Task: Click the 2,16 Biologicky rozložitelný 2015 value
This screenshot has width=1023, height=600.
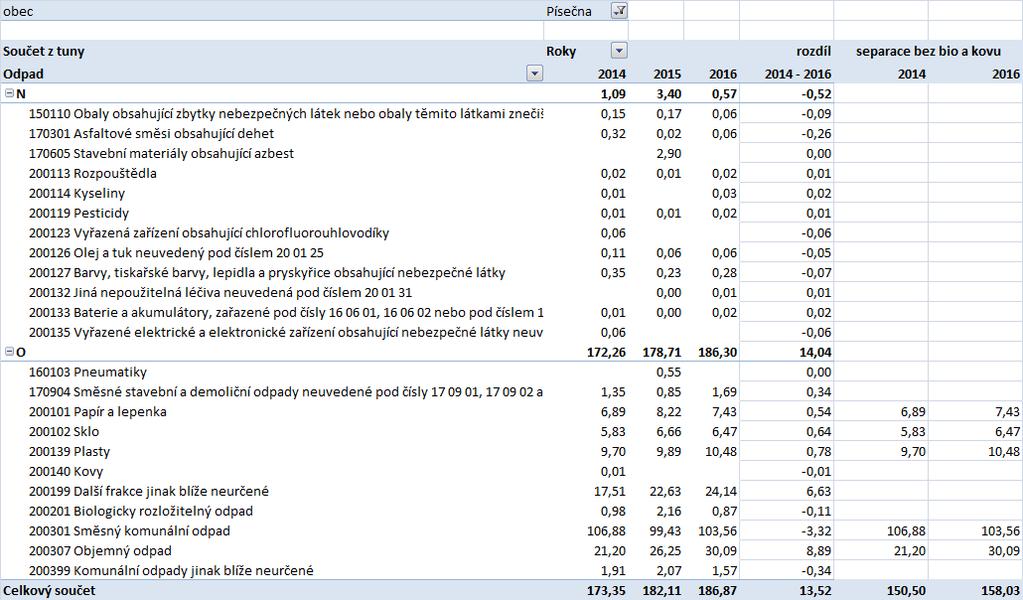Action: click(668, 511)
